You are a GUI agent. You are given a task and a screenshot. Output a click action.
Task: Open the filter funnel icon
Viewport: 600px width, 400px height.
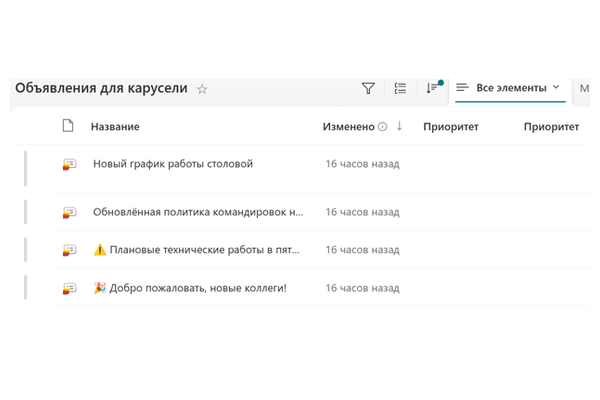[368, 88]
